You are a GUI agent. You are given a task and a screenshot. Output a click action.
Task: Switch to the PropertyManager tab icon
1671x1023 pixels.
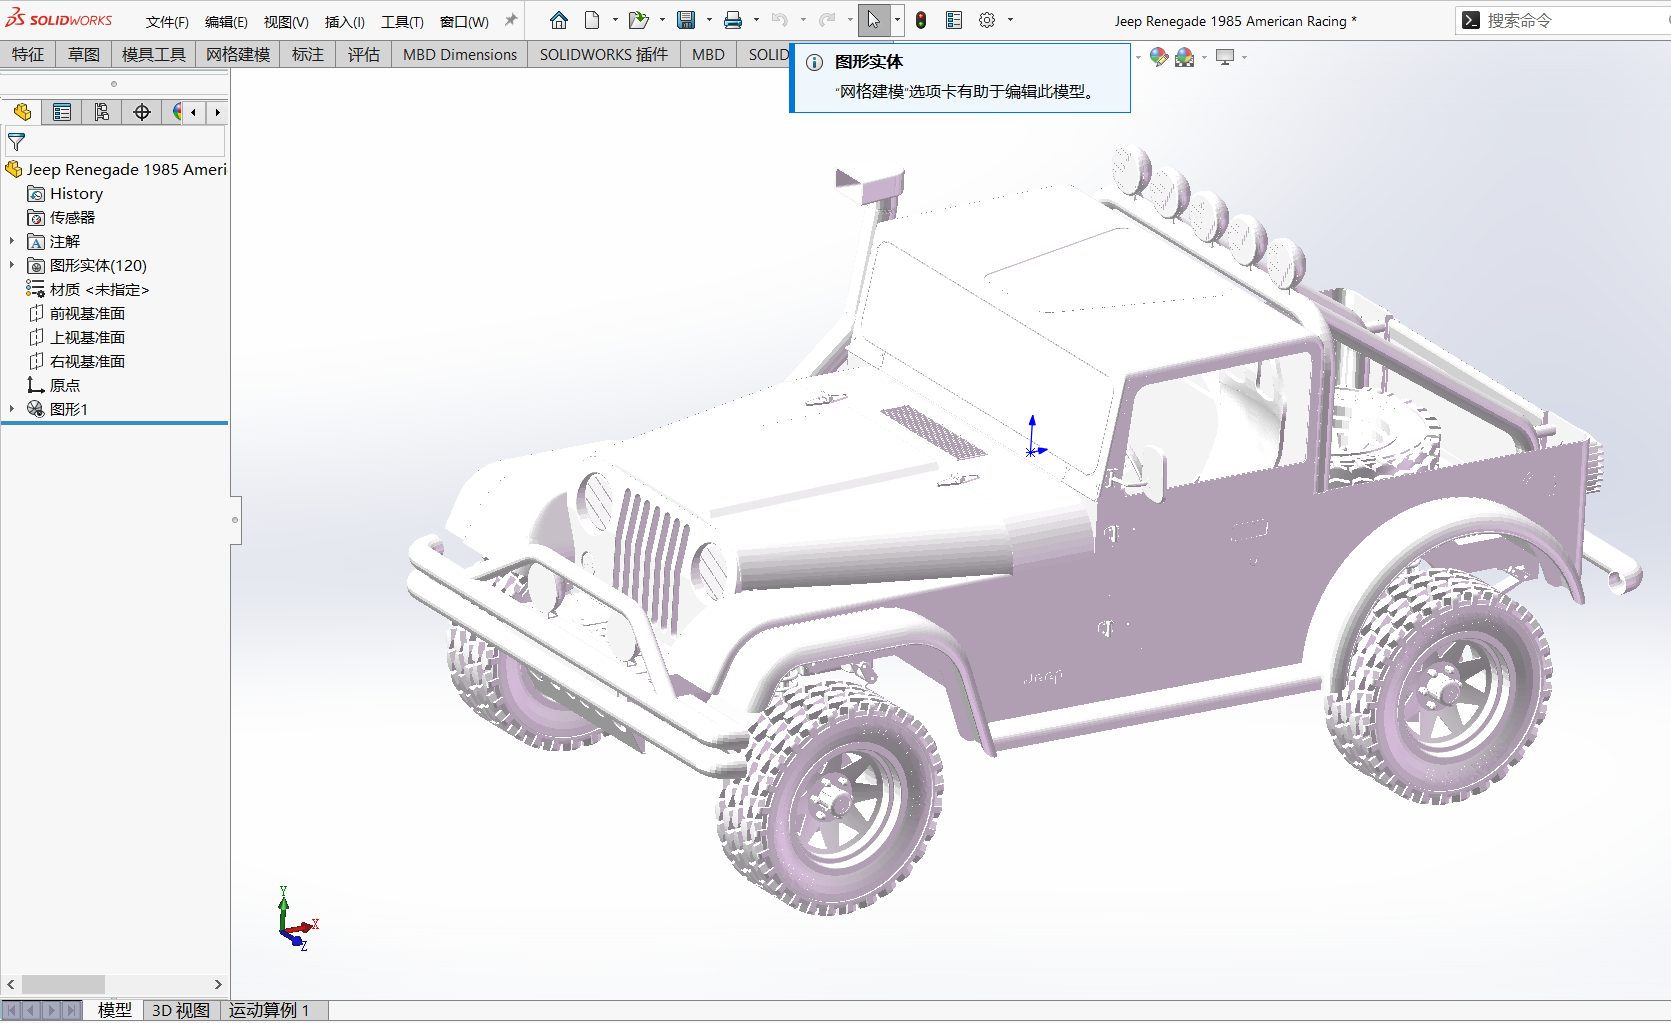[x=62, y=112]
